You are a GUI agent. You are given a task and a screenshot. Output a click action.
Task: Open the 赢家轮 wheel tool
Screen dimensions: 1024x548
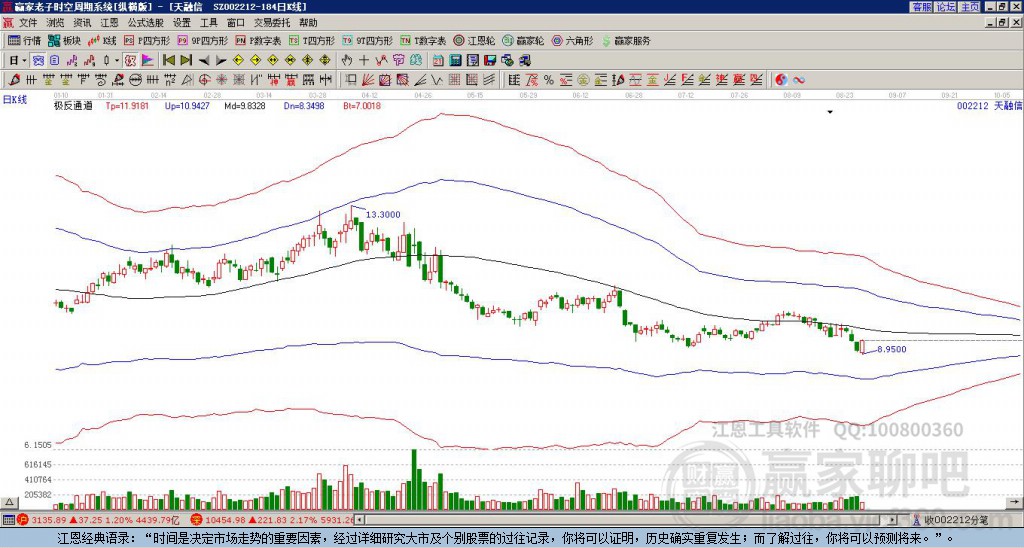pos(524,40)
